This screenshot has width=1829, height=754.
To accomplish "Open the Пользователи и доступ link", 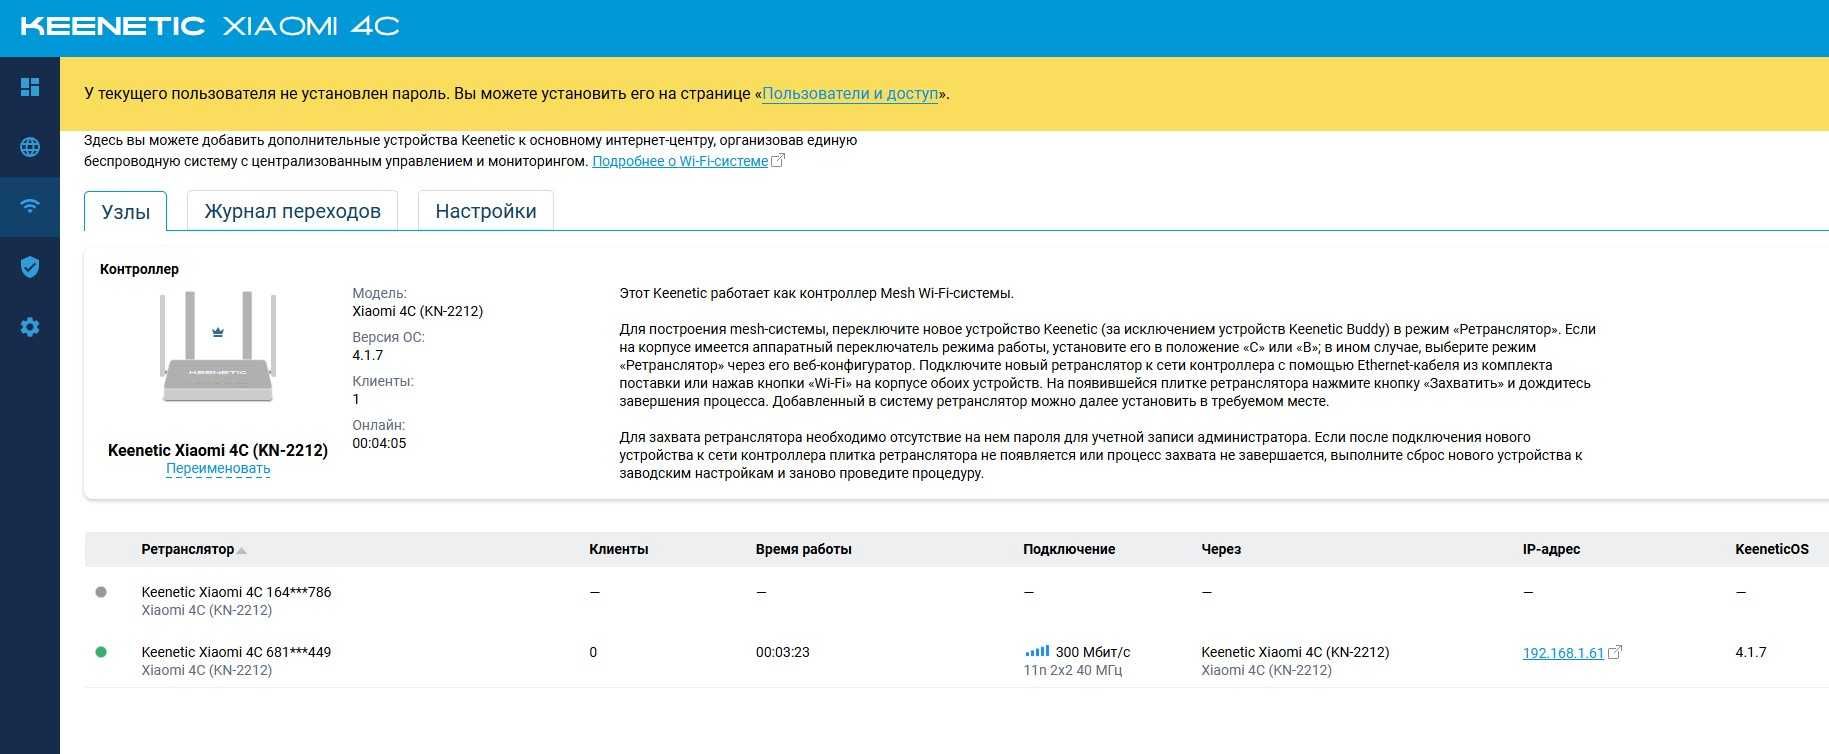I will click(x=850, y=94).
